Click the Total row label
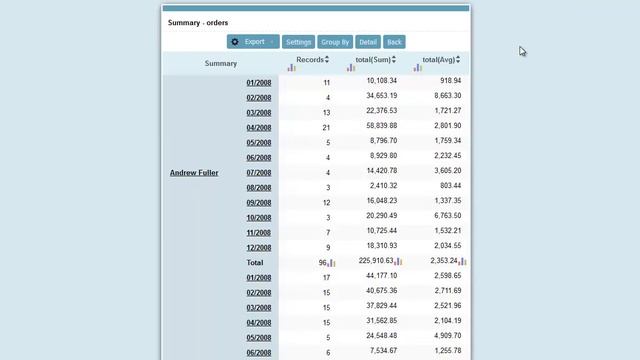This screenshot has height=360, width=640. (255, 263)
